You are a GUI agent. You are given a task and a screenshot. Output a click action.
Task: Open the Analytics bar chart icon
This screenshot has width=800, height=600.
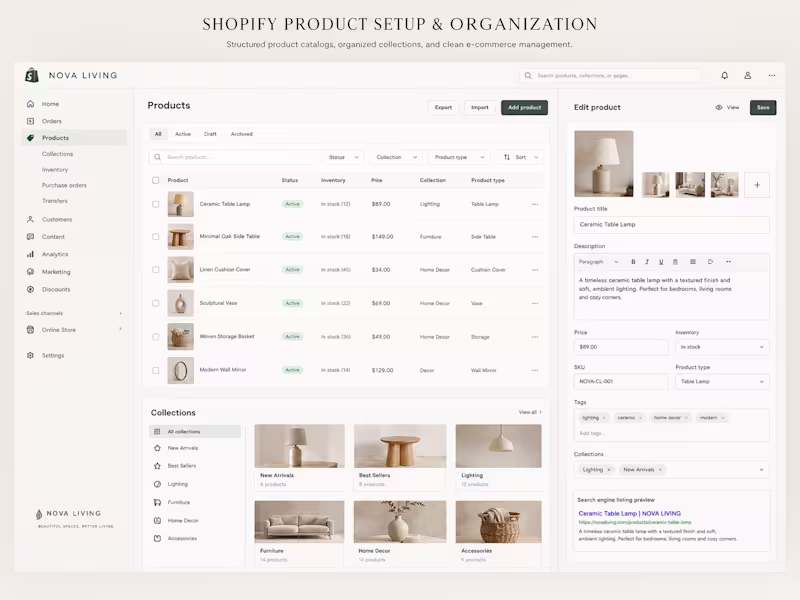pos(31,254)
